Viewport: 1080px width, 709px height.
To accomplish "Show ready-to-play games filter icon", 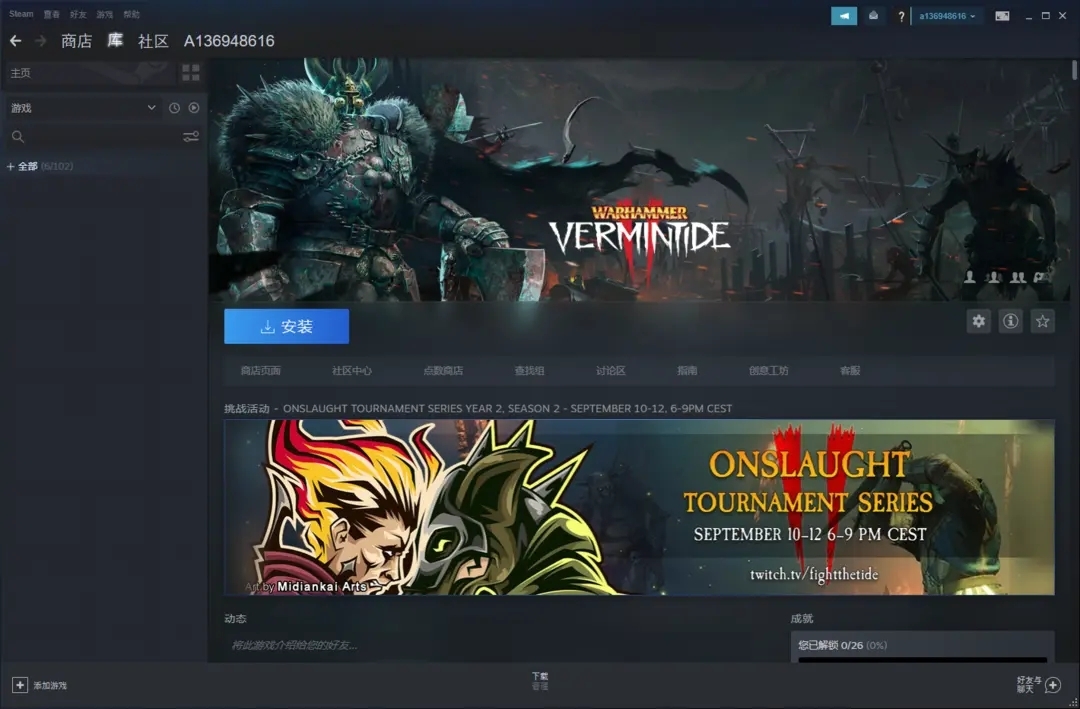I will [194, 108].
